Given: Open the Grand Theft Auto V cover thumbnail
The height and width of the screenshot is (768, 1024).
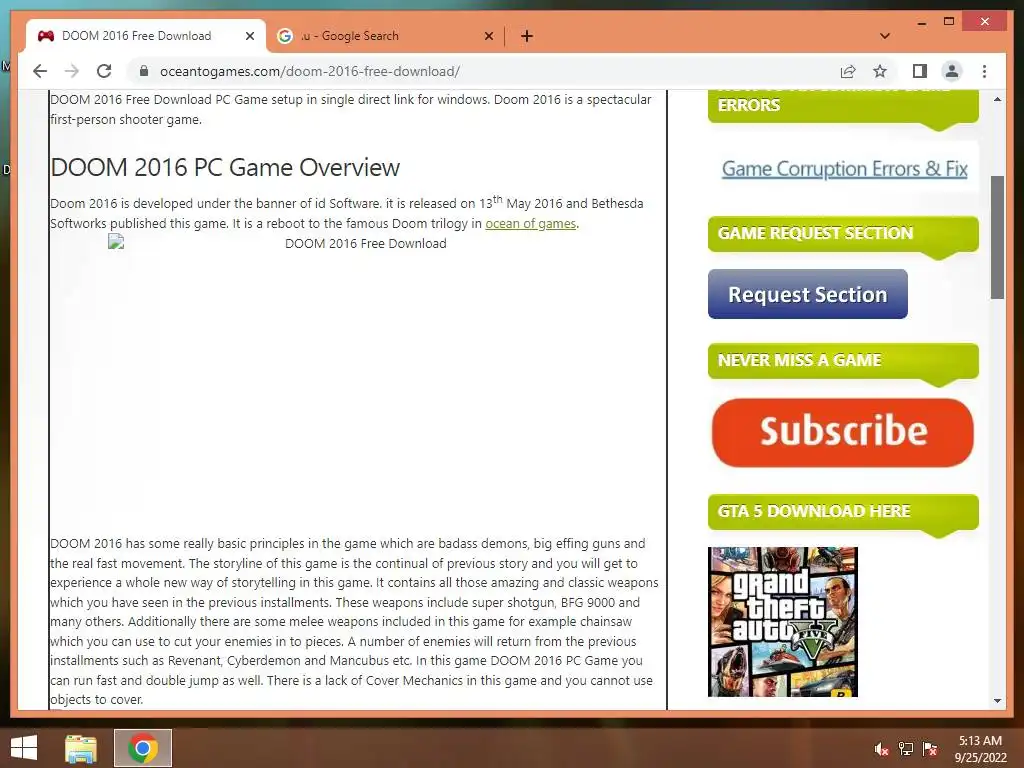Looking at the screenshot, I should click(x=782, y=622).
